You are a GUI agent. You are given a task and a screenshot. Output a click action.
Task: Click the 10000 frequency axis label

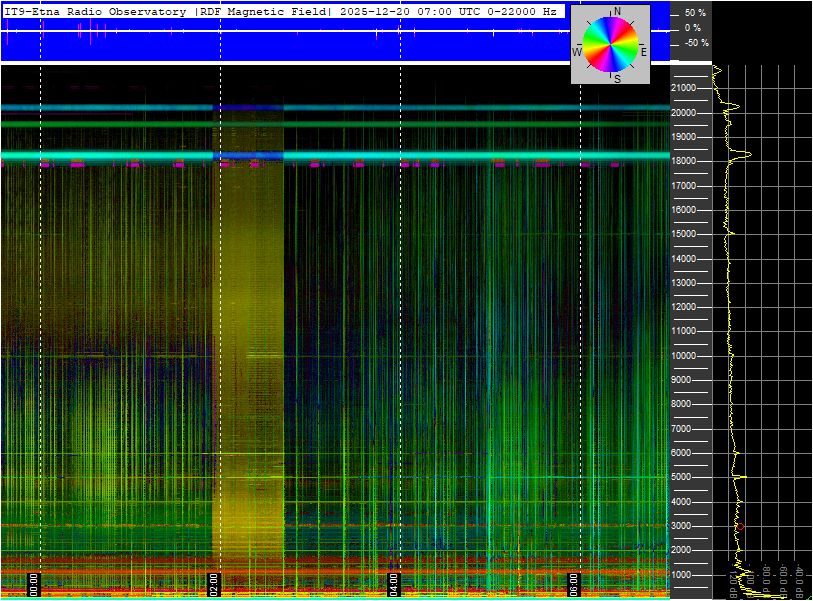pos(683,356)
